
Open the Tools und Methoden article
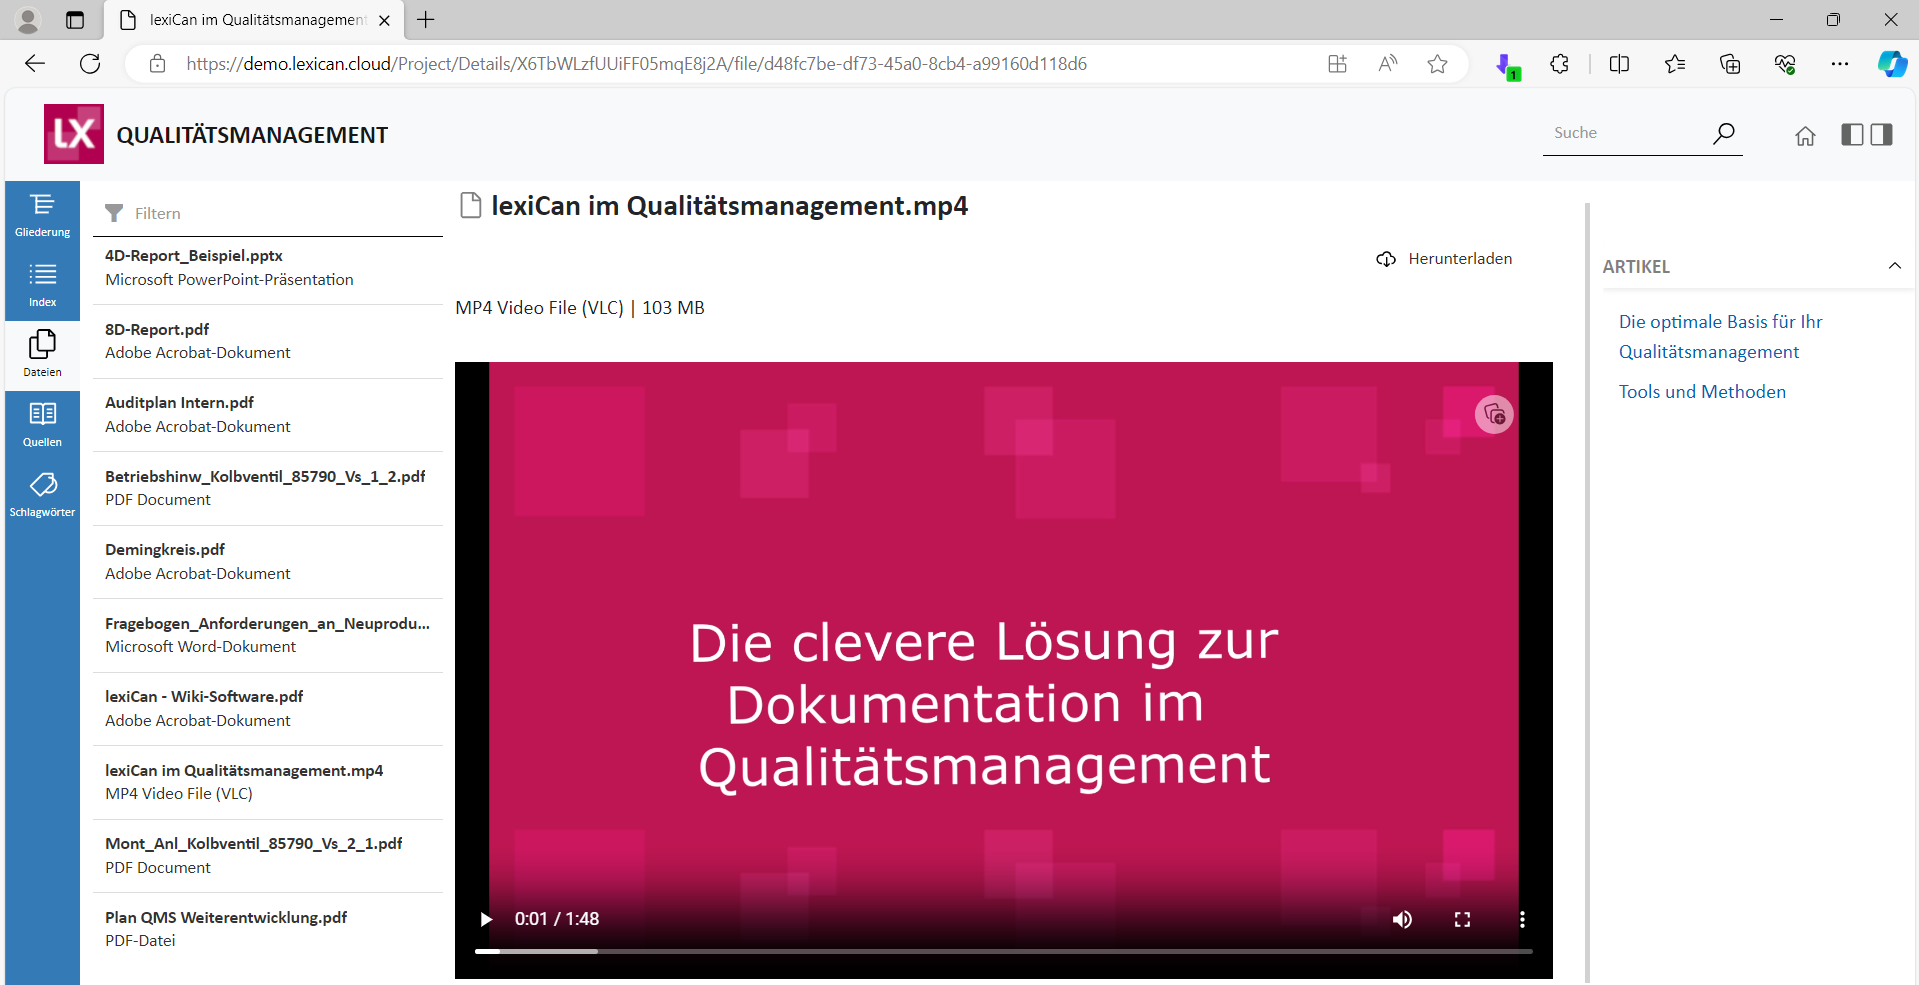coord(1702,392)
